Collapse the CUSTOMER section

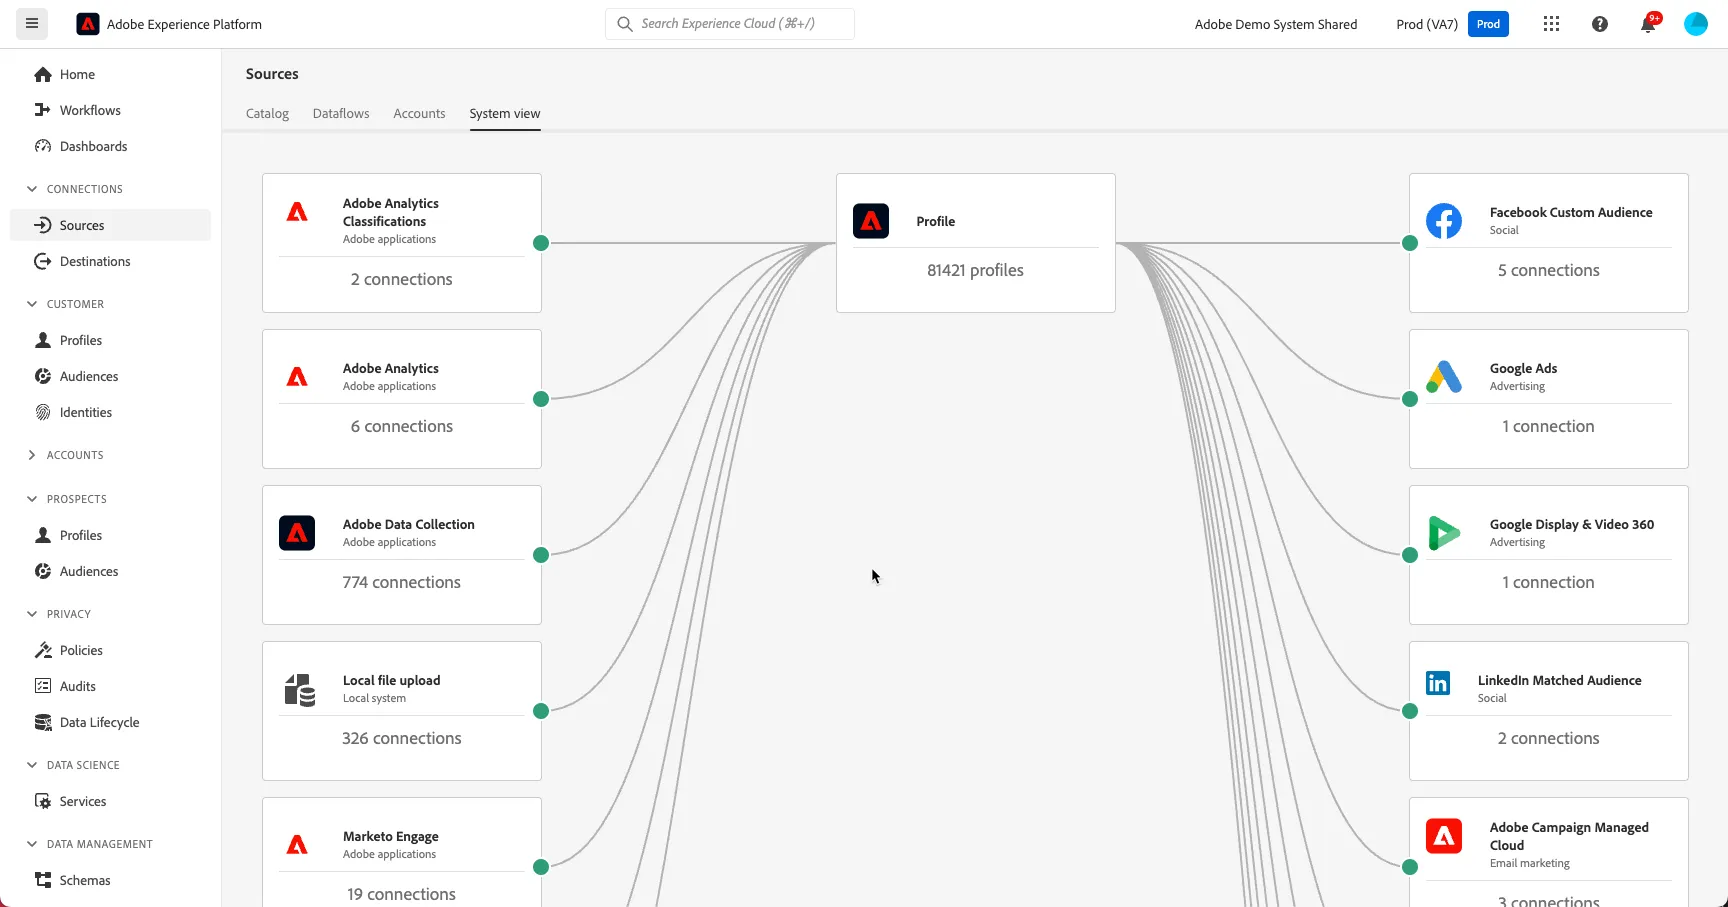(x=32, y=304)
